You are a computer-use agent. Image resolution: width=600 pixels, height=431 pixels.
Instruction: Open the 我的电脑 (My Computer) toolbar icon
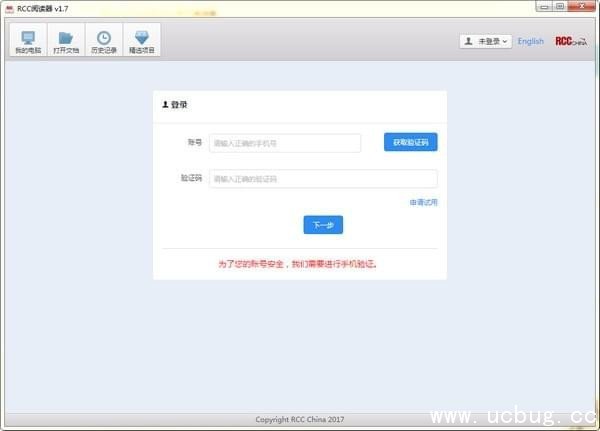point(28,40)
